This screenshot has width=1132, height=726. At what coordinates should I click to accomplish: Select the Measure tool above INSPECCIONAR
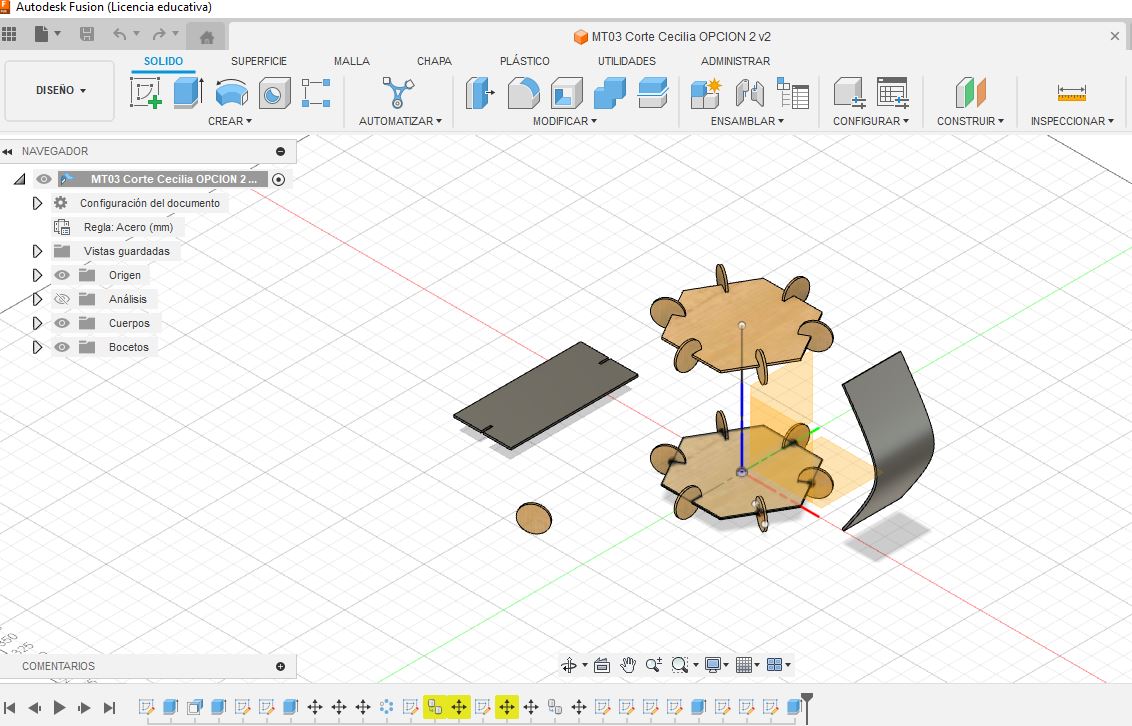(x=1071, y=93)
